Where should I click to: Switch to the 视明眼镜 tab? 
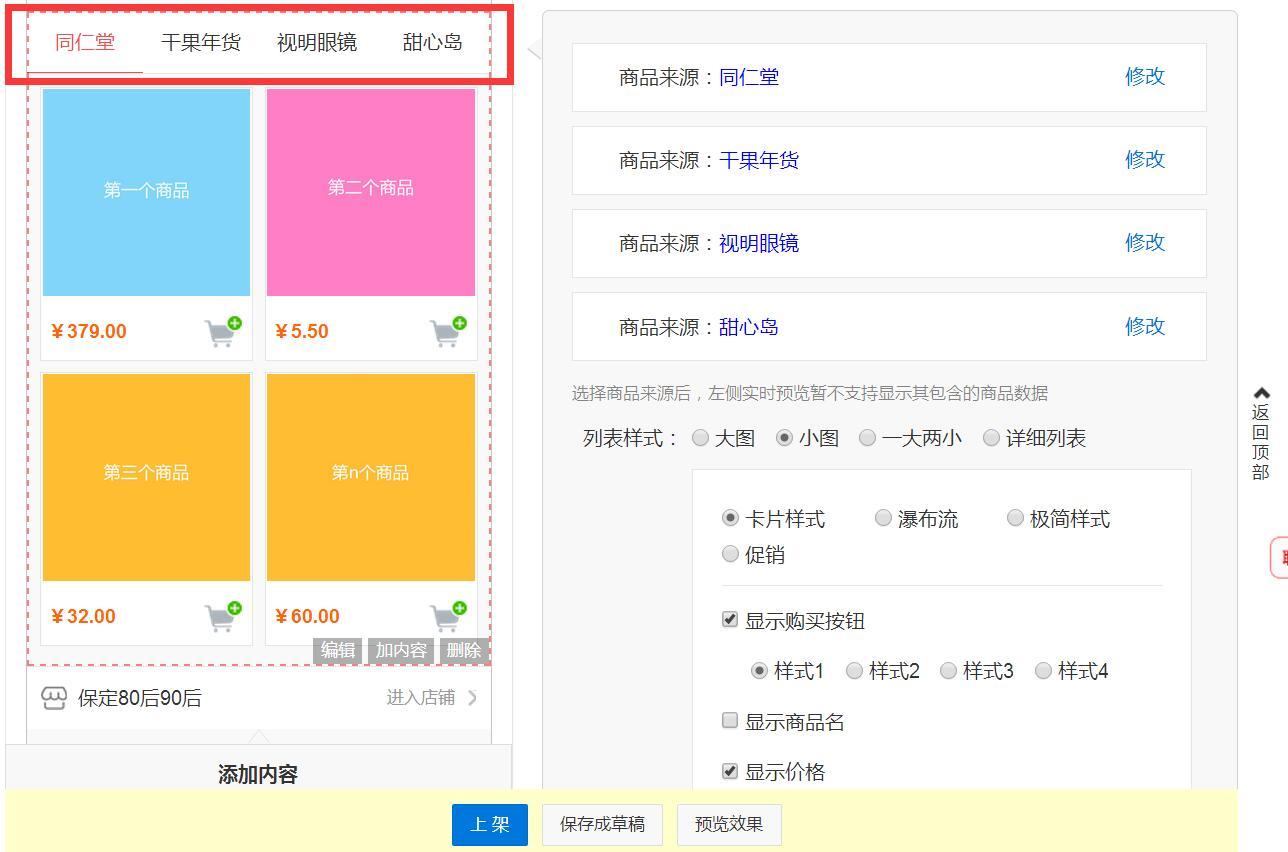pos(317,42)
